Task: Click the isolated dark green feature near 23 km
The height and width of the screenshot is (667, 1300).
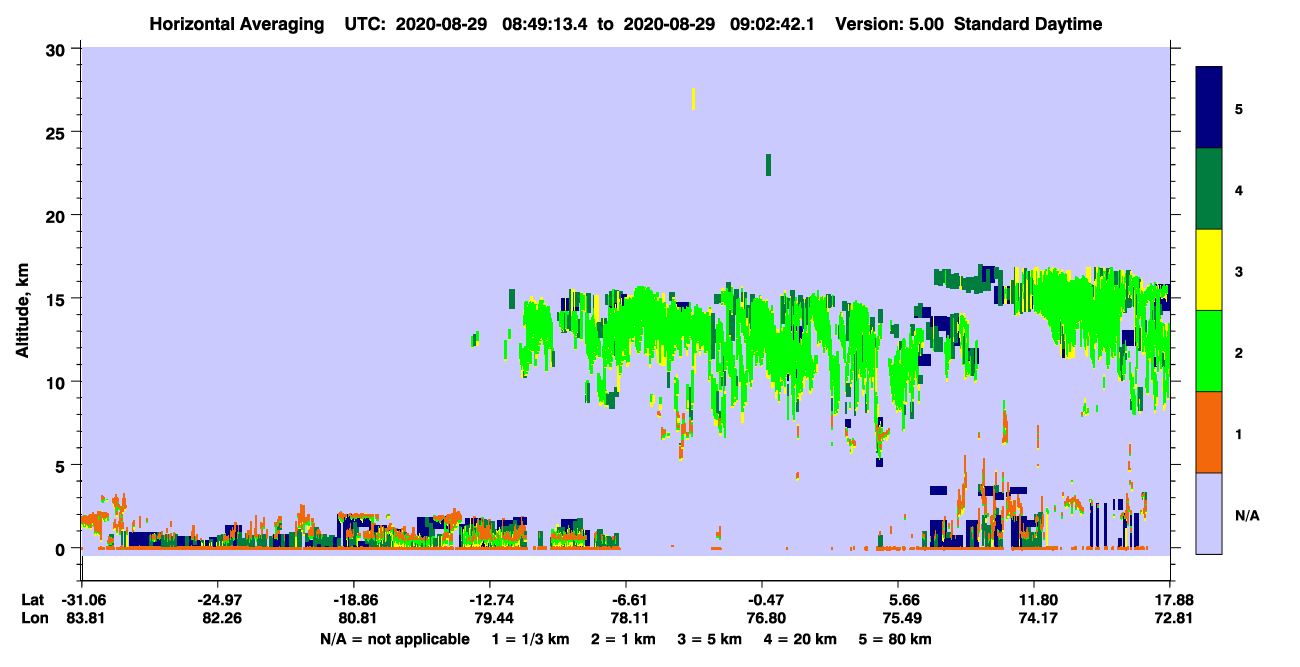Action: (768, 165)
